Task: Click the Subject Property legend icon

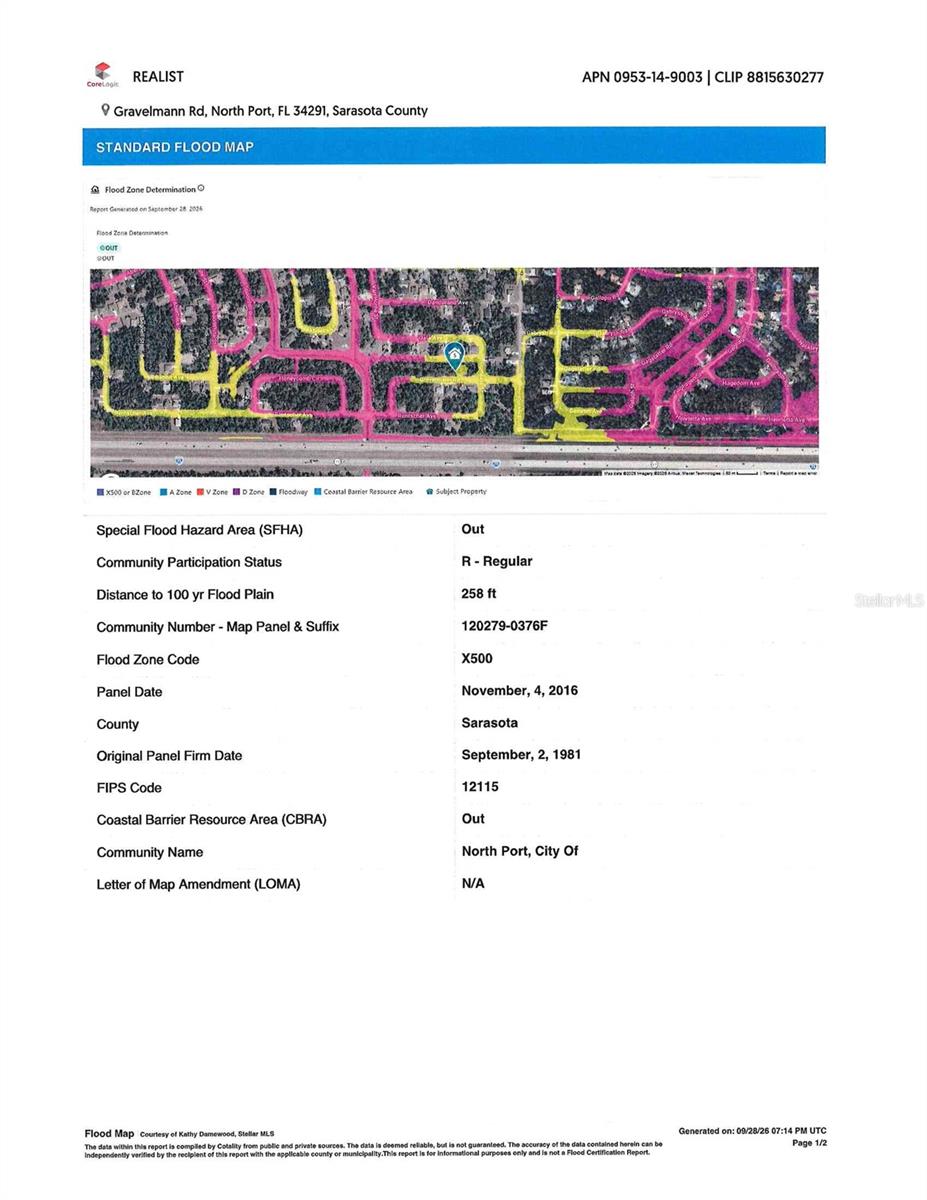Action: pos(429,492)
